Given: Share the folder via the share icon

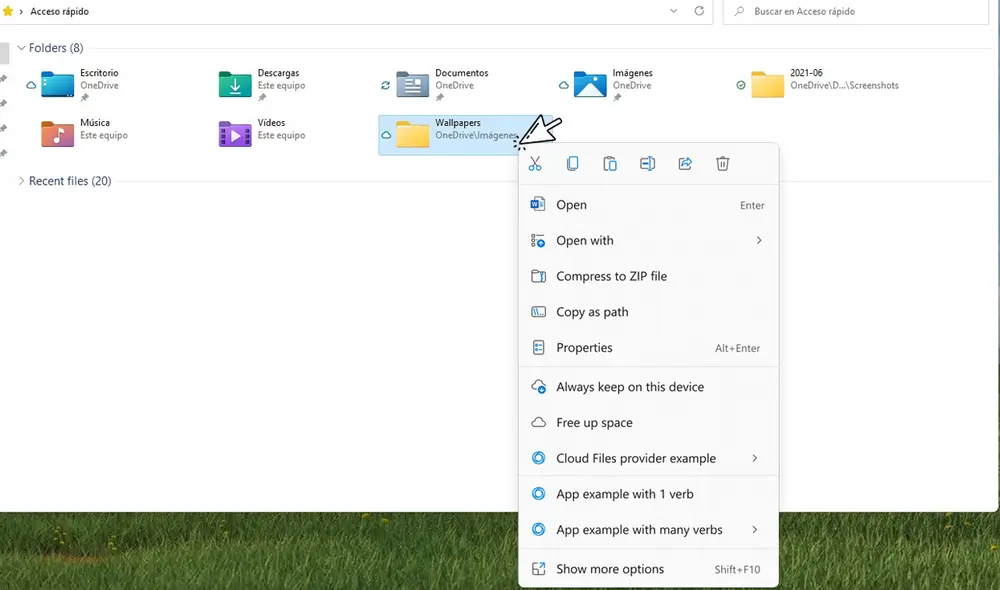Looking at the screenshot, I should [x=685, y=163].
